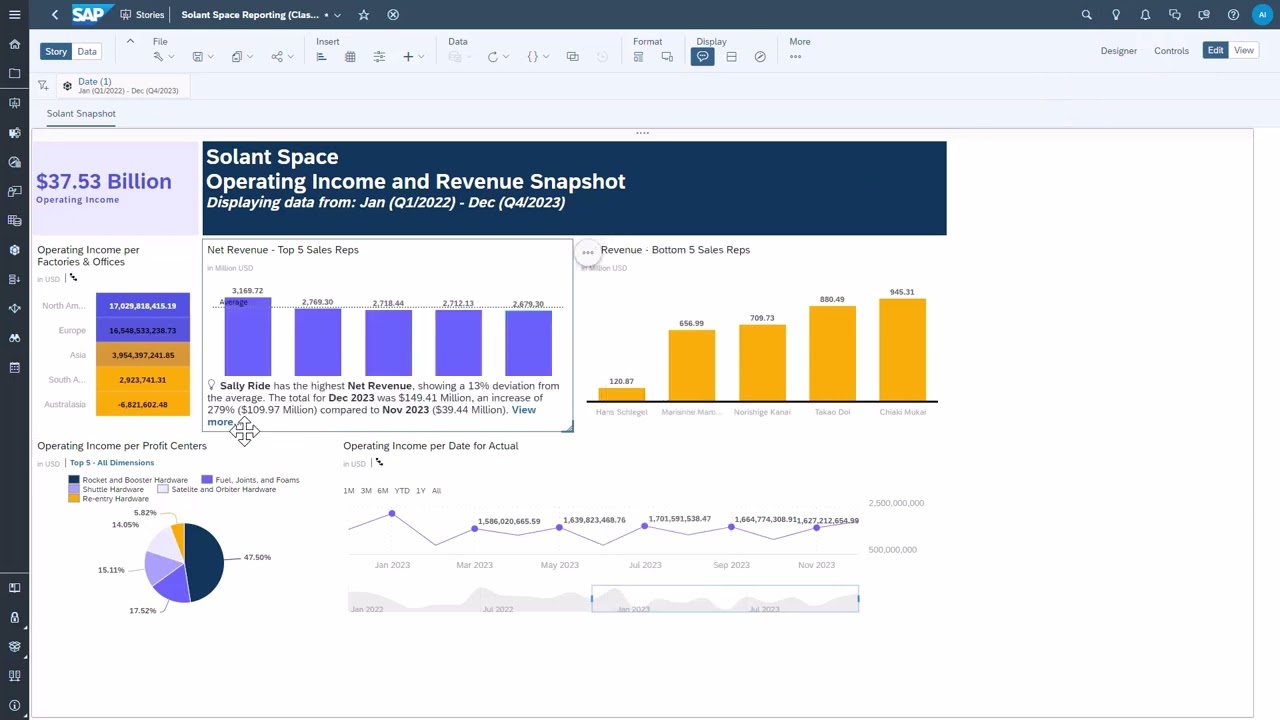This screenshot has width=1280, height=720.
Task: Click the responsive device preview icon
Action: pyautogui.click(x=667, y=57)
